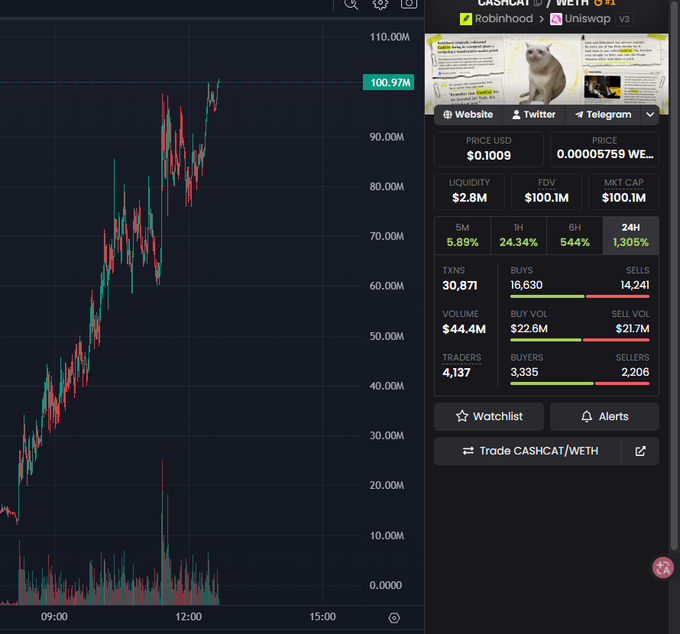The image size is (680, 634).
Task: Click the 15:00 time axis label
Action: click(323, 617)
